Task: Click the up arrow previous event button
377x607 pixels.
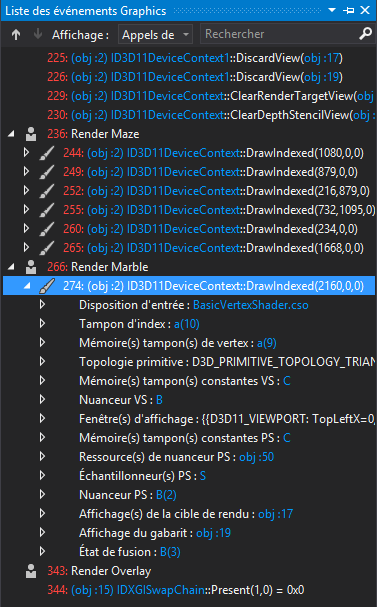Action: (x=16, y=35)
